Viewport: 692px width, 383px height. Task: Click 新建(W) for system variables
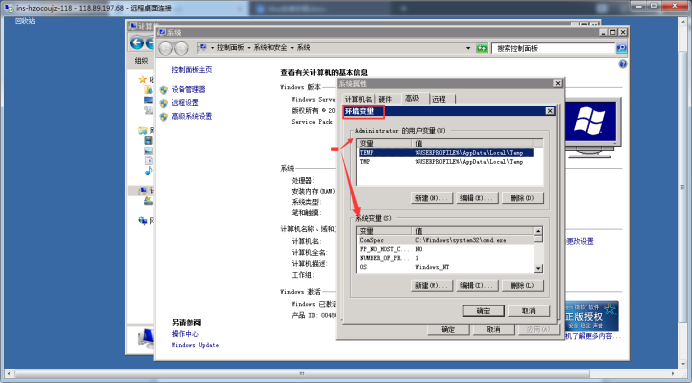point(431,285)
